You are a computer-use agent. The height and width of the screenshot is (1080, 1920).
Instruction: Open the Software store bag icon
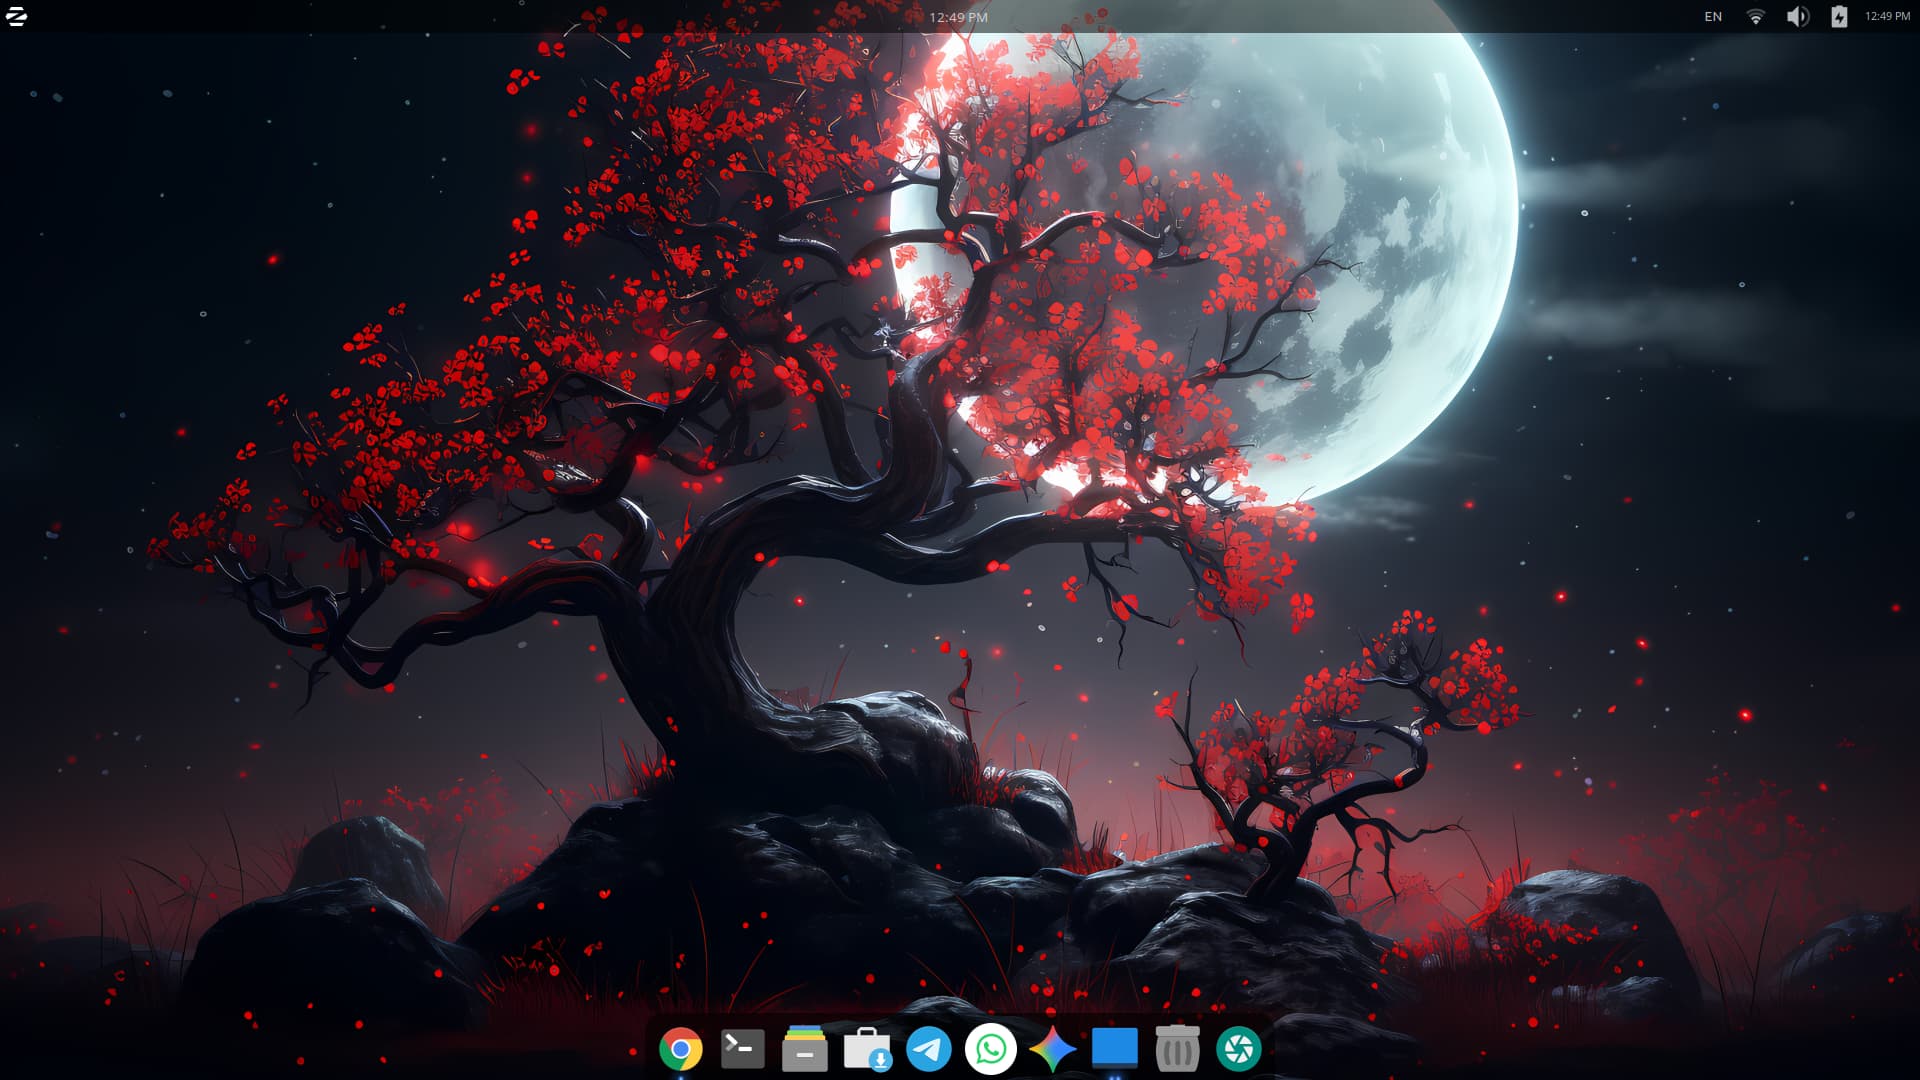coord(866,1049)
